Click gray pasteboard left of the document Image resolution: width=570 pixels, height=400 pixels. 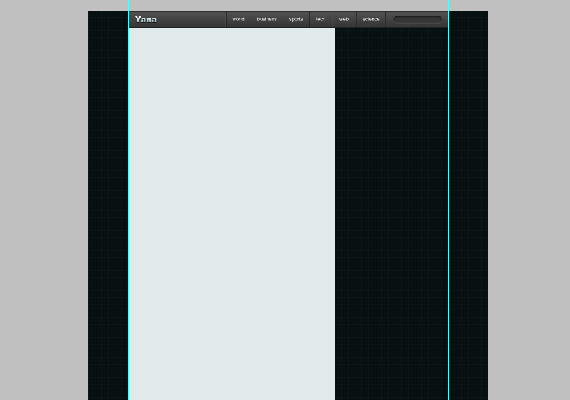point(44,200)
